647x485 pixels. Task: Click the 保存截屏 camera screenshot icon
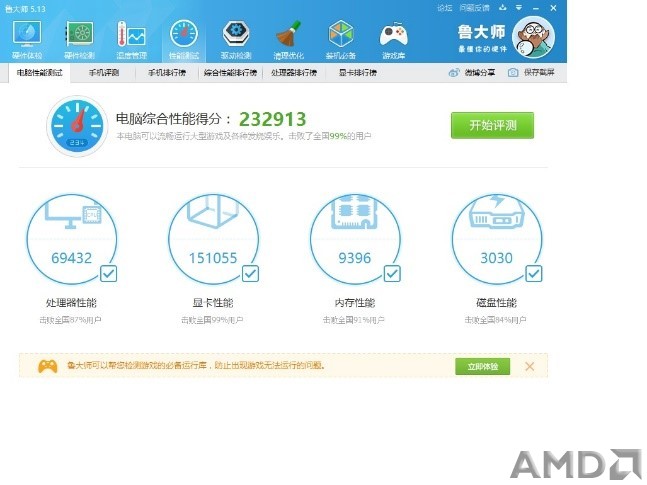[513, 73]
